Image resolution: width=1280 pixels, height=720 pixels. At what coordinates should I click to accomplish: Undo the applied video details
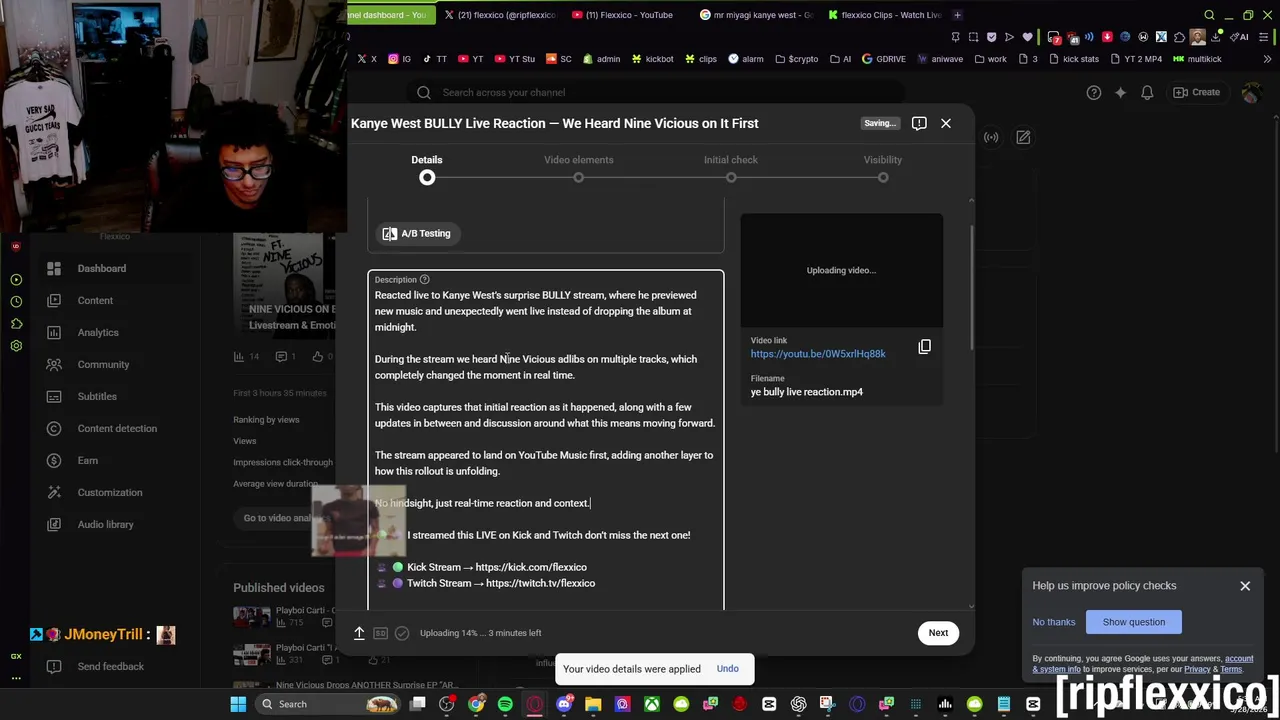click(x=727, y=669)
